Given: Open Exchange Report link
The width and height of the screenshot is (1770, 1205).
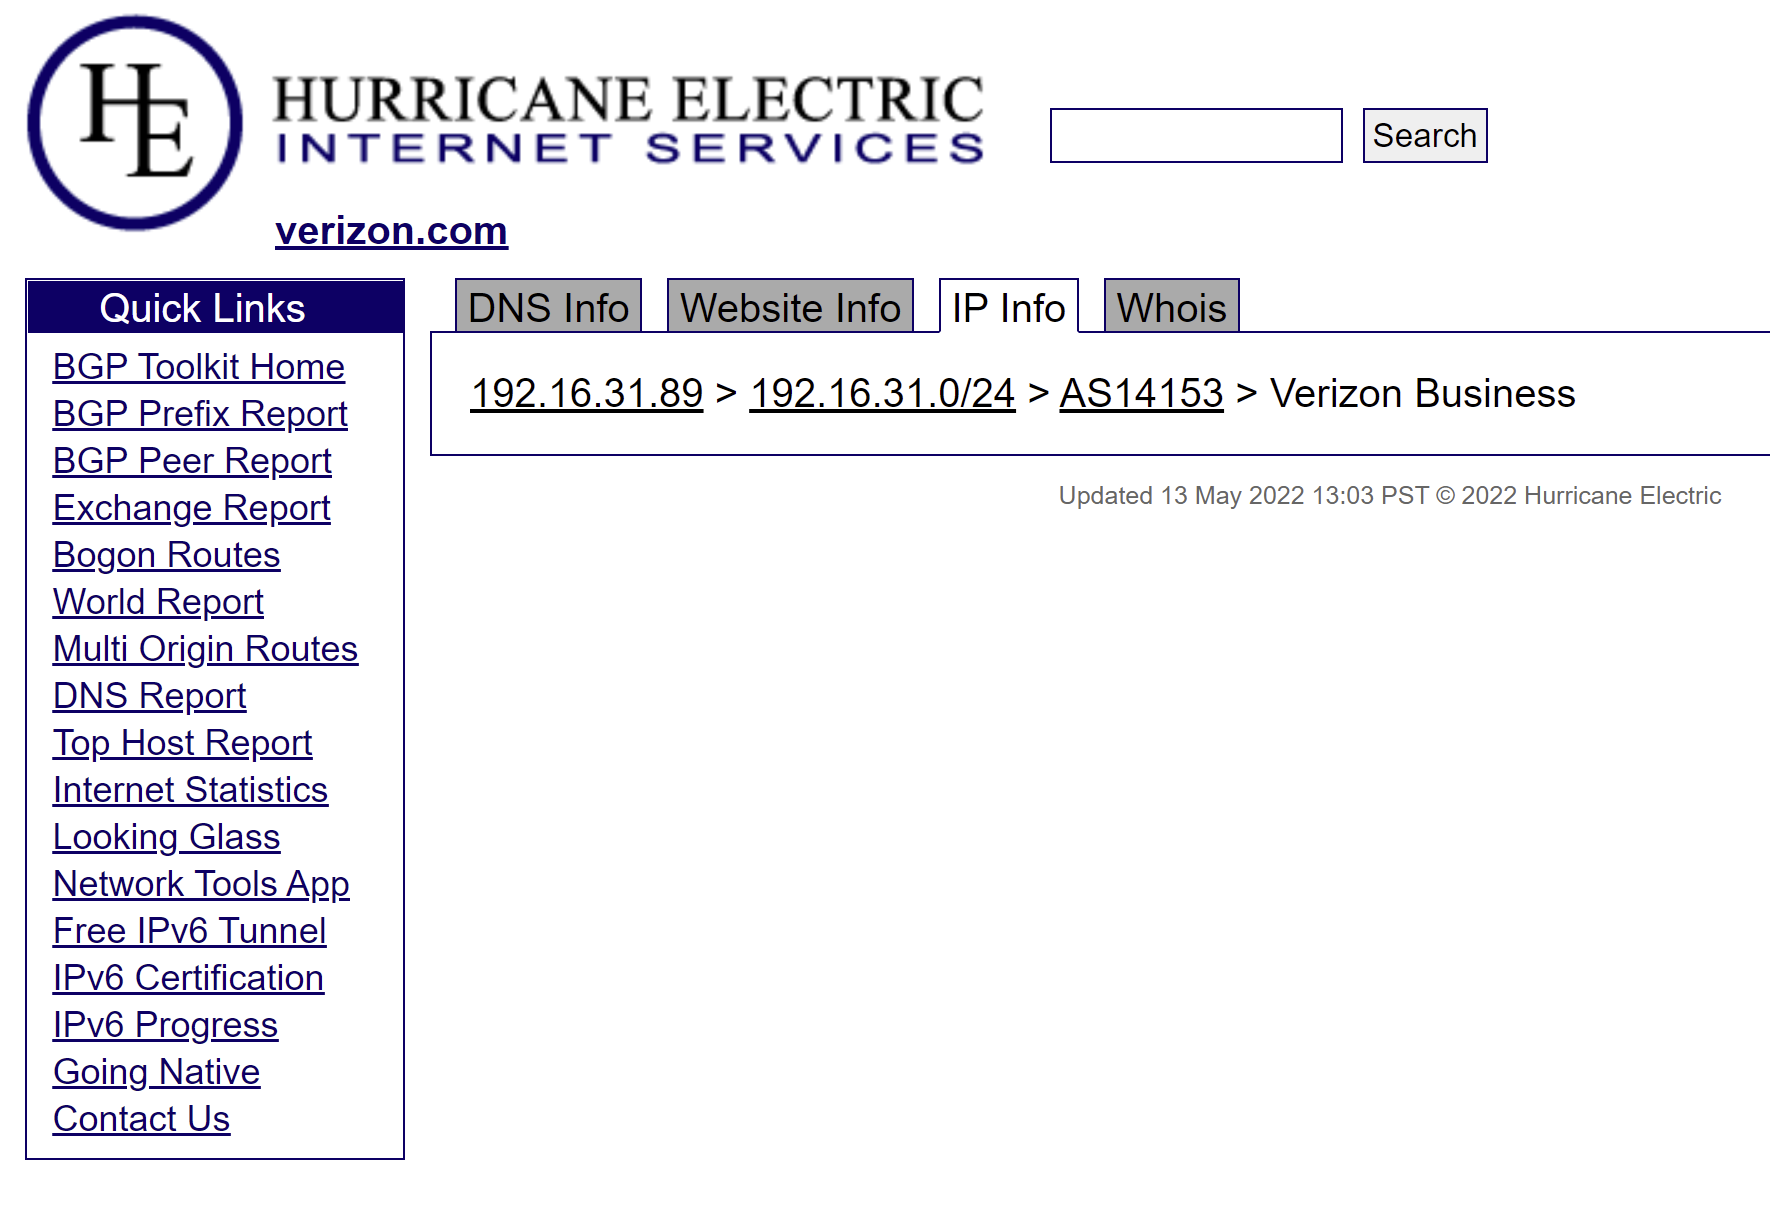Looking at the screenshot, I should pos(191,508).
